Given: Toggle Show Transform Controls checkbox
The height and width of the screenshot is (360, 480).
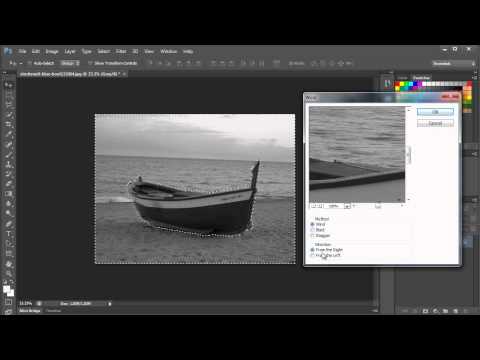Looking at the screenshot, I should (90, 63).
